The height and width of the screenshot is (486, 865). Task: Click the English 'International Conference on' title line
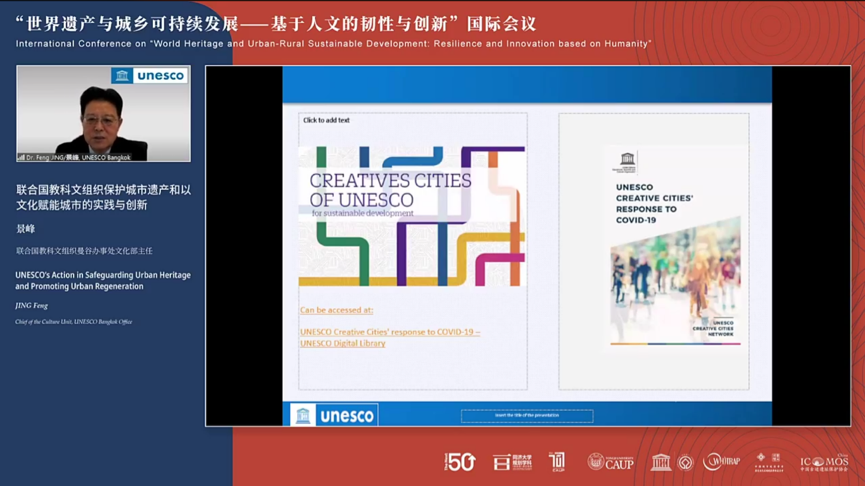point(333,44)
